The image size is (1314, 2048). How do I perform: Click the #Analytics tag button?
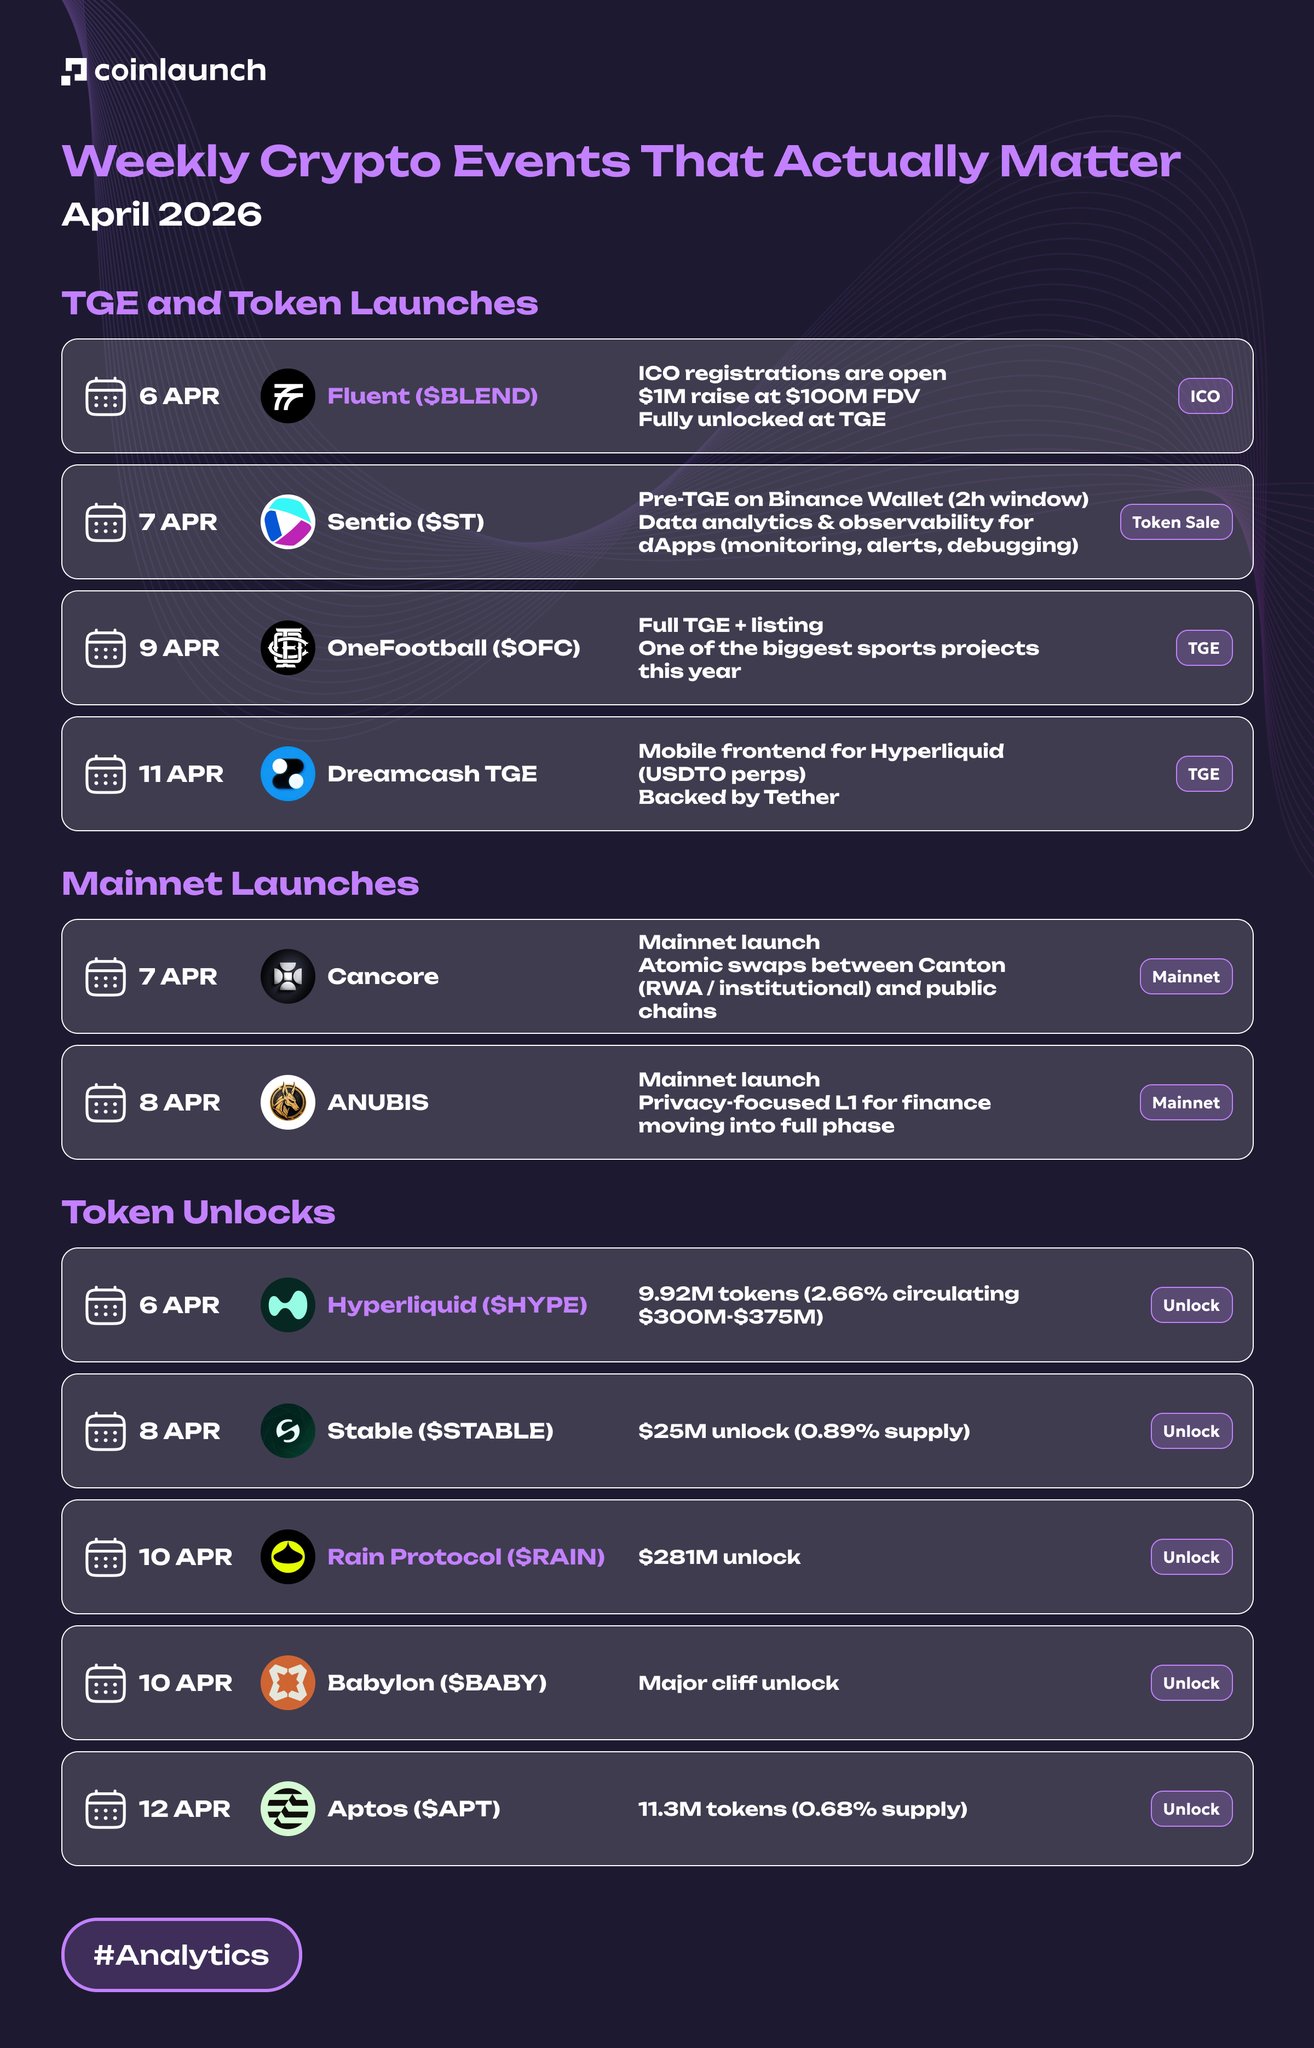[181, 1955]
